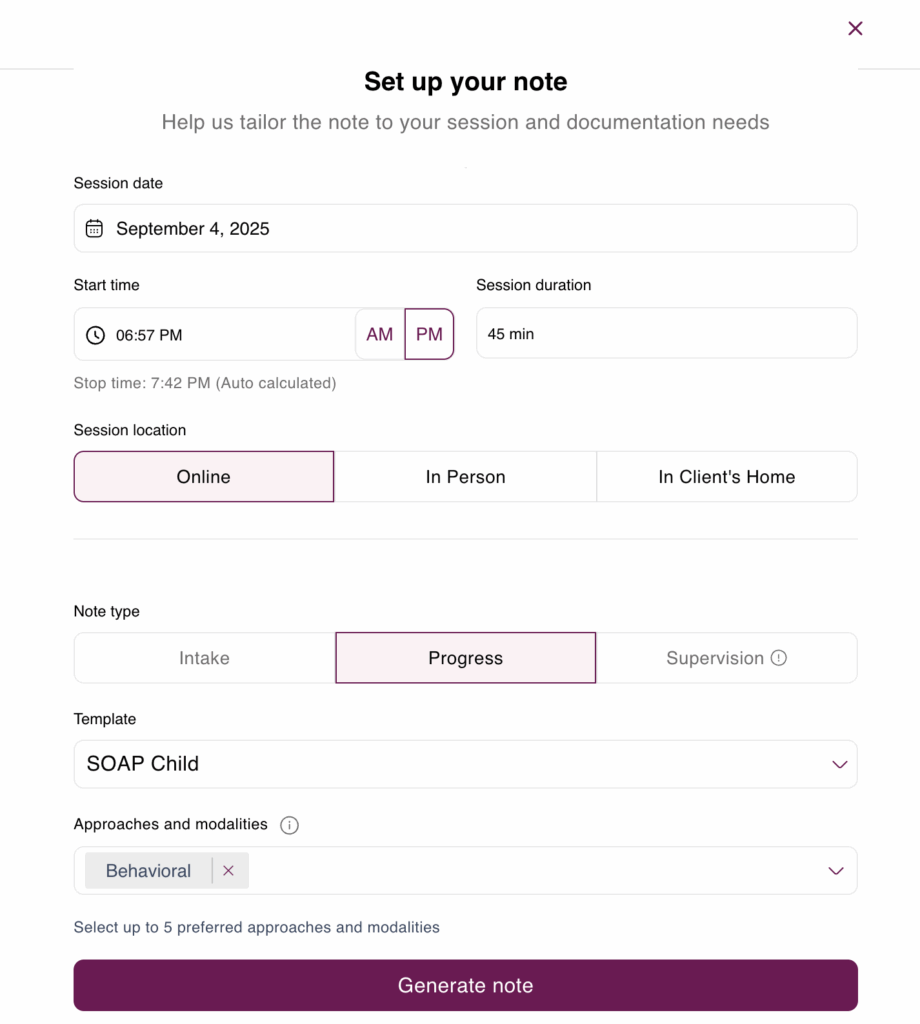This screenshot has width=920, height=1024.
Task: Expand the Template dropdown chevron
Action: [840, 764]
